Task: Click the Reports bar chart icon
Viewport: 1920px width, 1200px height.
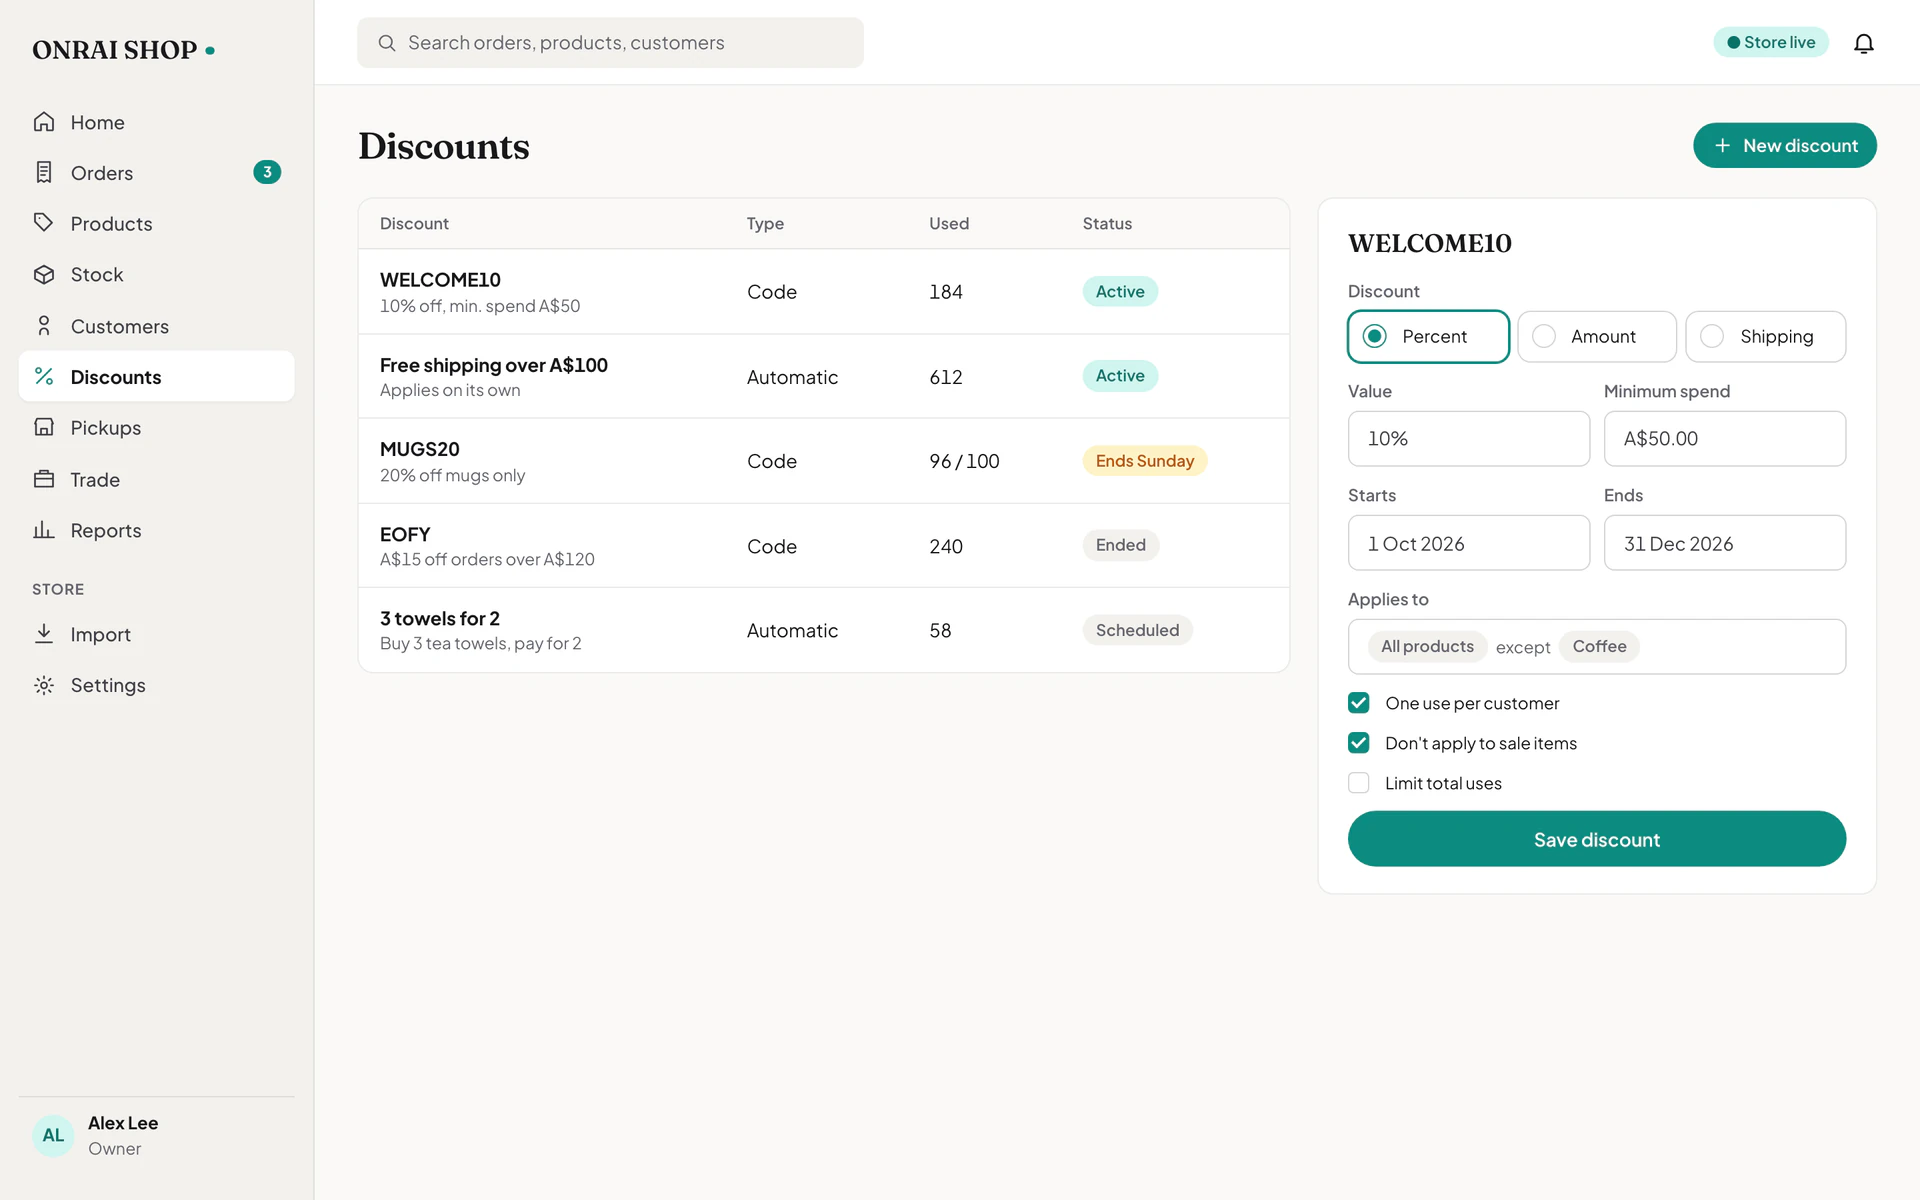Action: [x=44, y=530]
